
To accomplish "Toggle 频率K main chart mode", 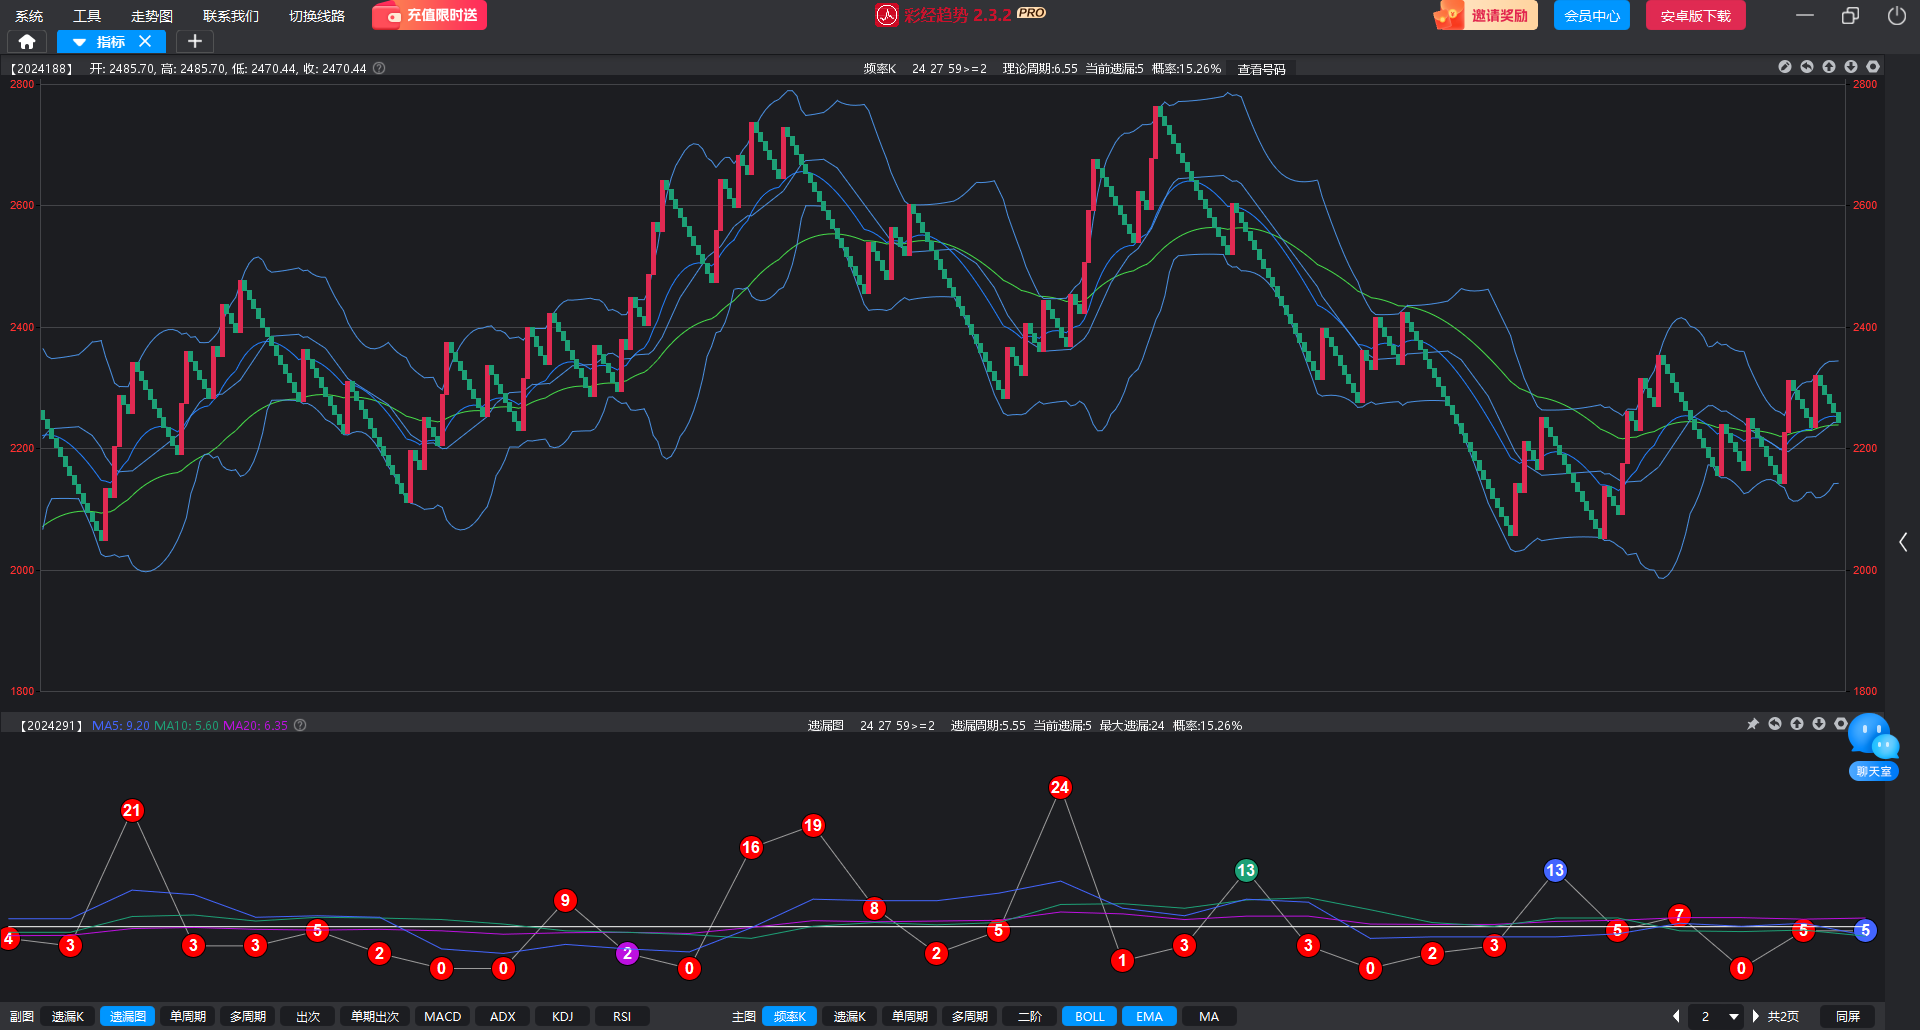I will (x=790, y=1016).
